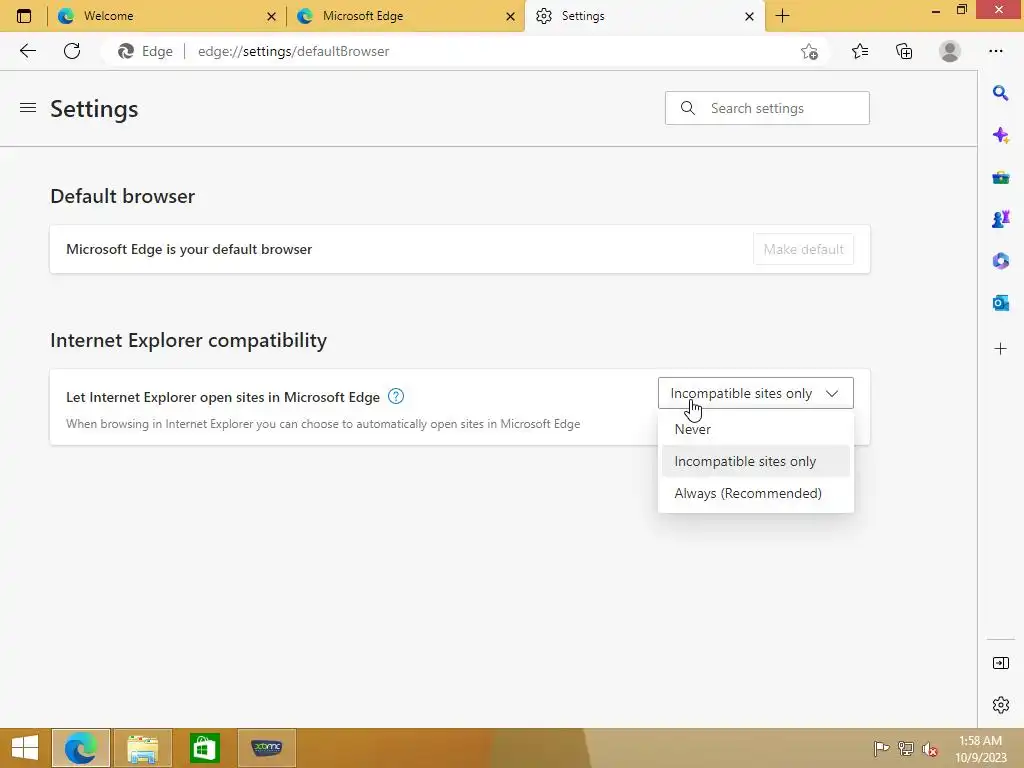Open Action Center flag tray icon
Image resolution: width=1024 pixels, height=768 pixels.
click(x=881, y=748)
